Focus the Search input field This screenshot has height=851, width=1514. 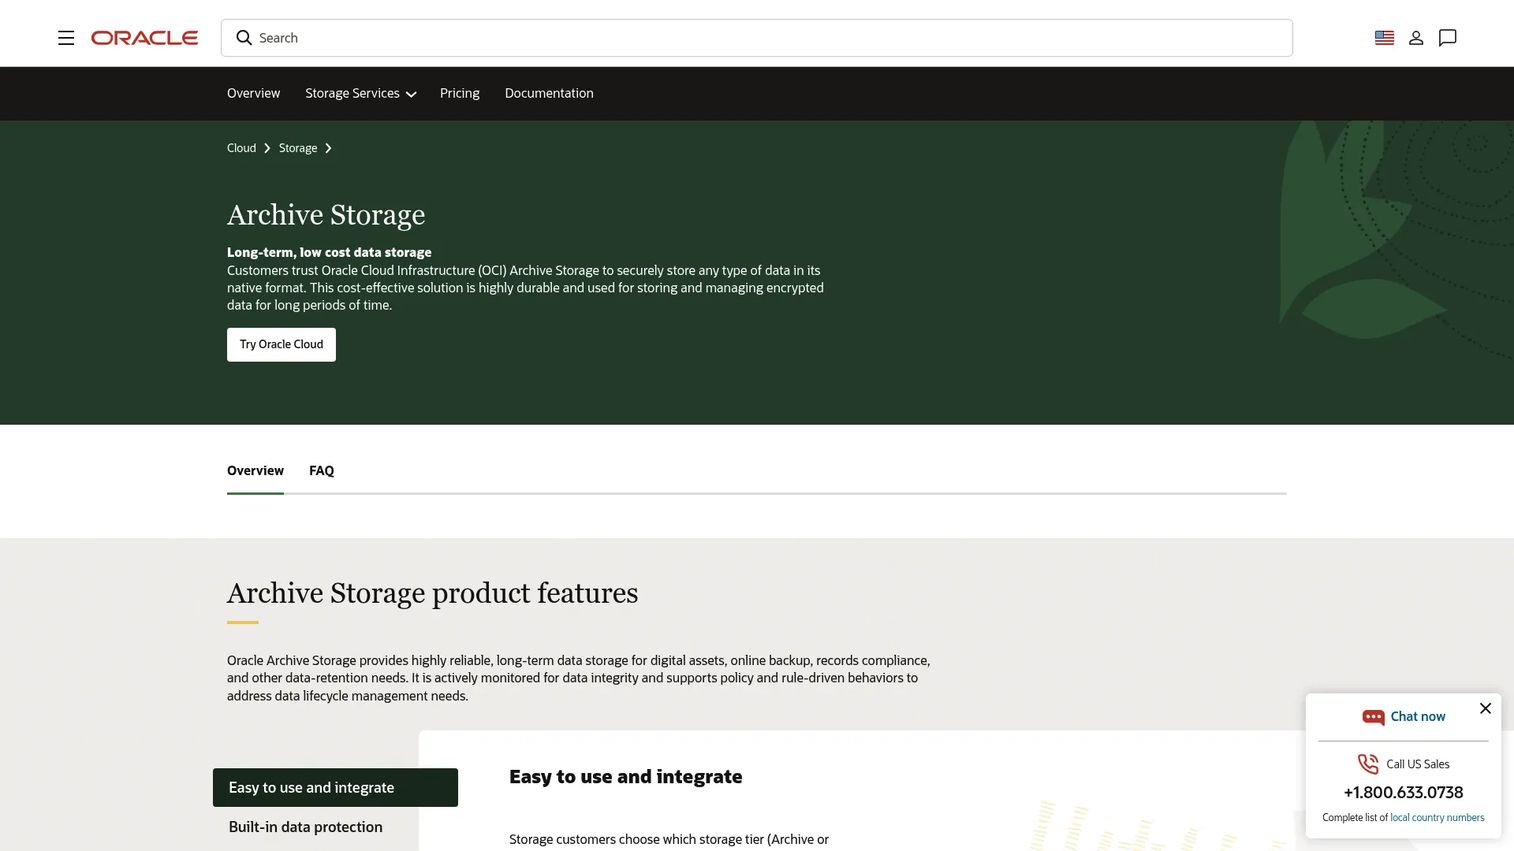point(757,38)
